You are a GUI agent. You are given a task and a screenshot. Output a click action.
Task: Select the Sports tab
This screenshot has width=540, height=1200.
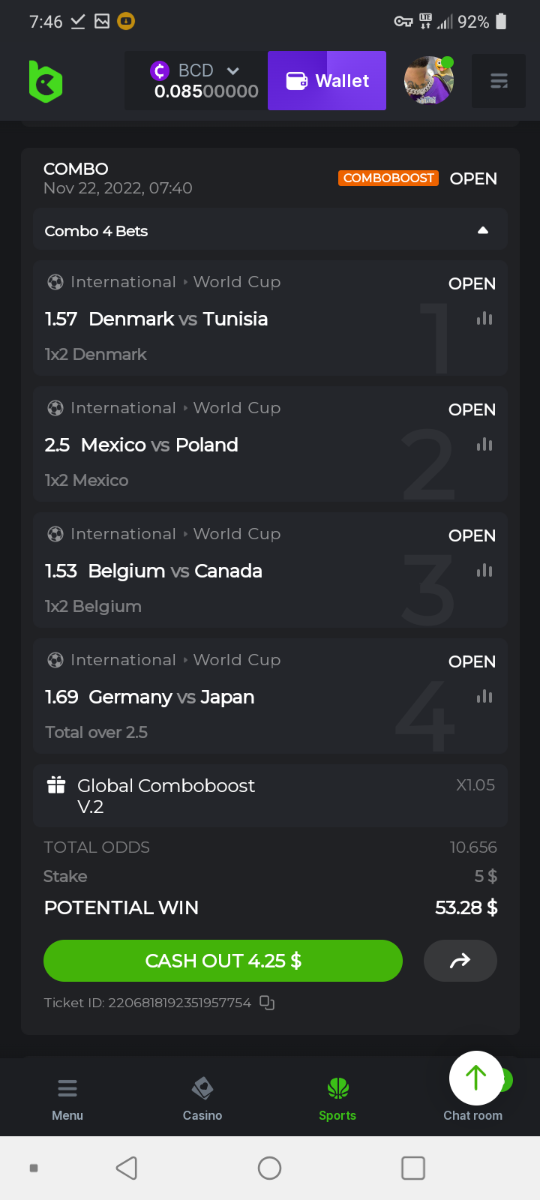tap(337, 1099)
